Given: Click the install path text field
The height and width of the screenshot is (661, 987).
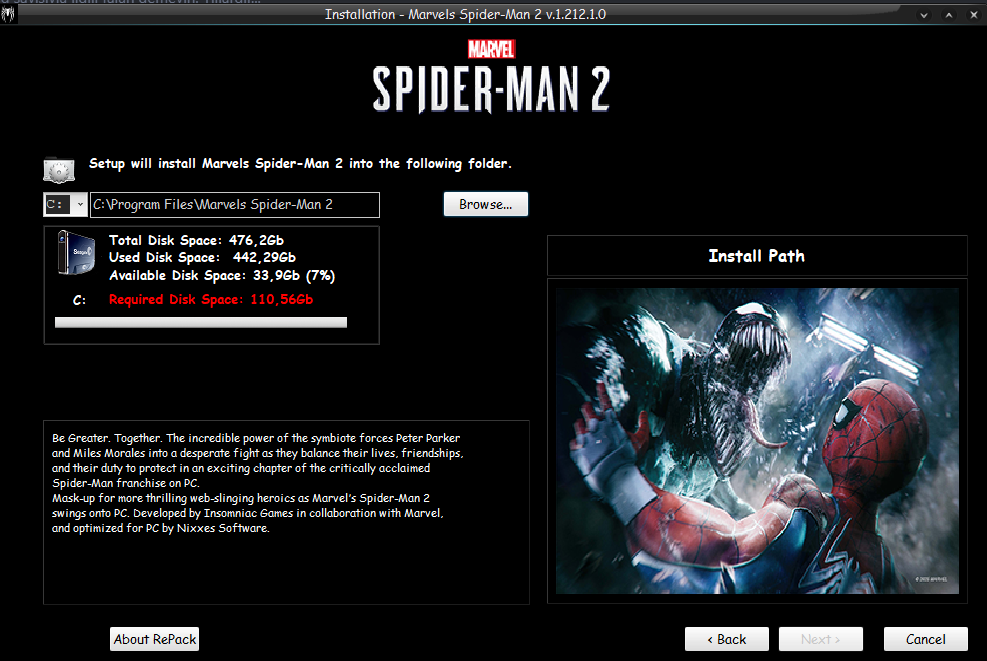Looking at the screenshot, I should [235, 205].
